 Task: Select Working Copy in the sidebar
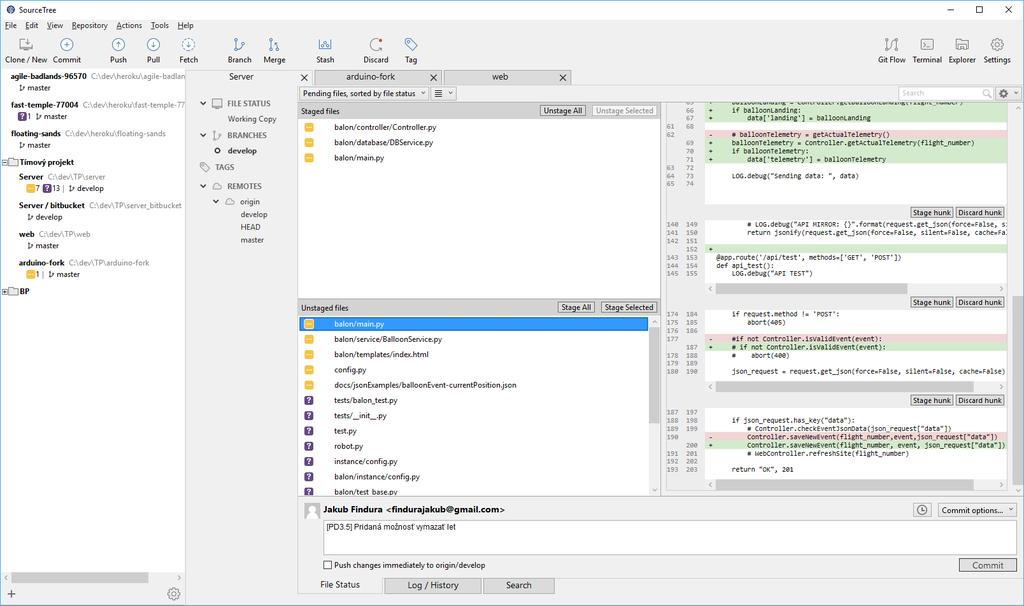point(252,119)
